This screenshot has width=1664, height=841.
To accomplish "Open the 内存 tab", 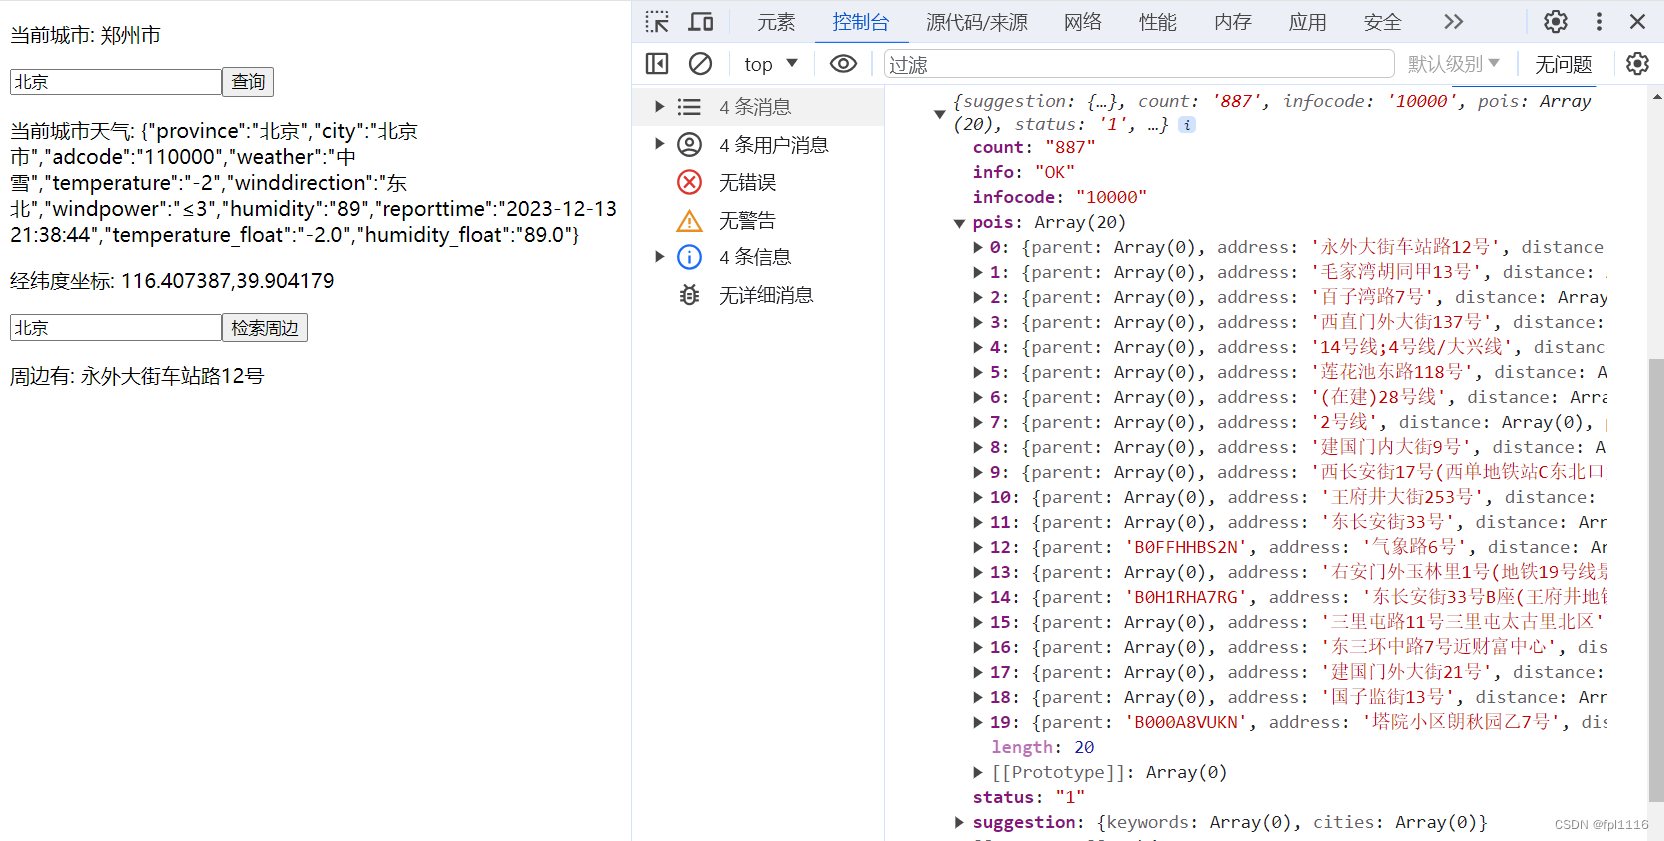I will [x=1233, y=22].
